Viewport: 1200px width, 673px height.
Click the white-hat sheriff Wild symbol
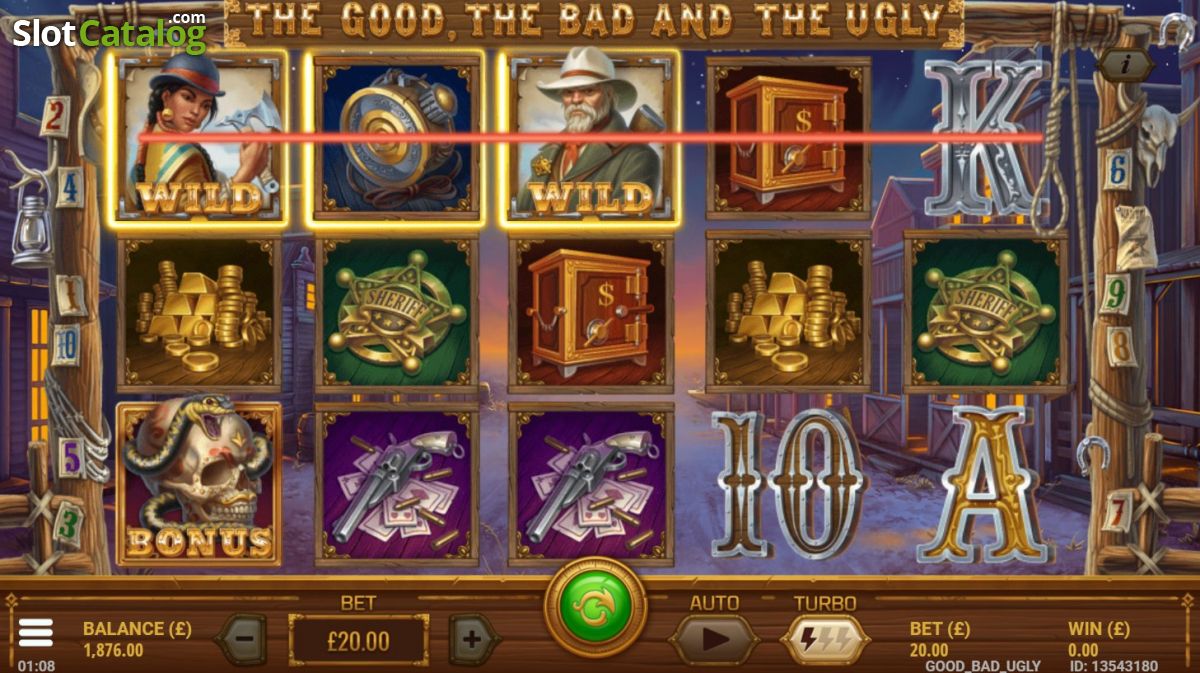click(x=591, y=136)
